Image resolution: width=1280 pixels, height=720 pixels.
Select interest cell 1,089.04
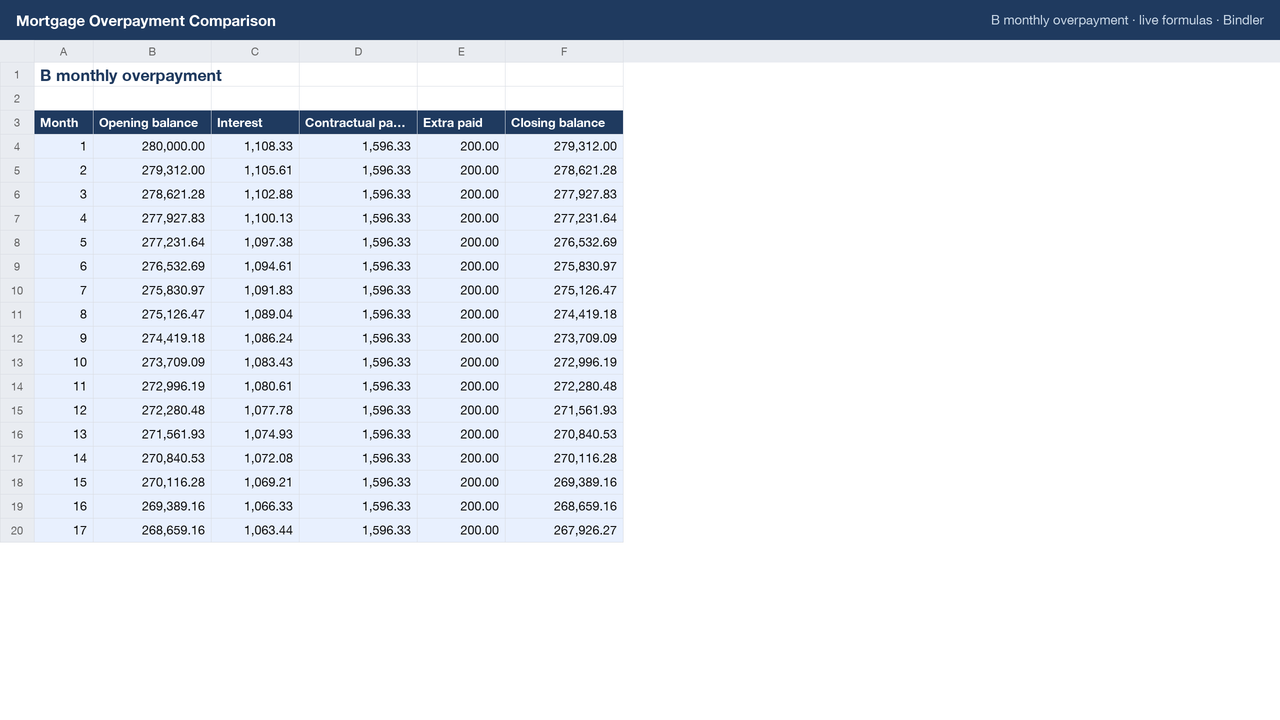(x=255, y=315)
